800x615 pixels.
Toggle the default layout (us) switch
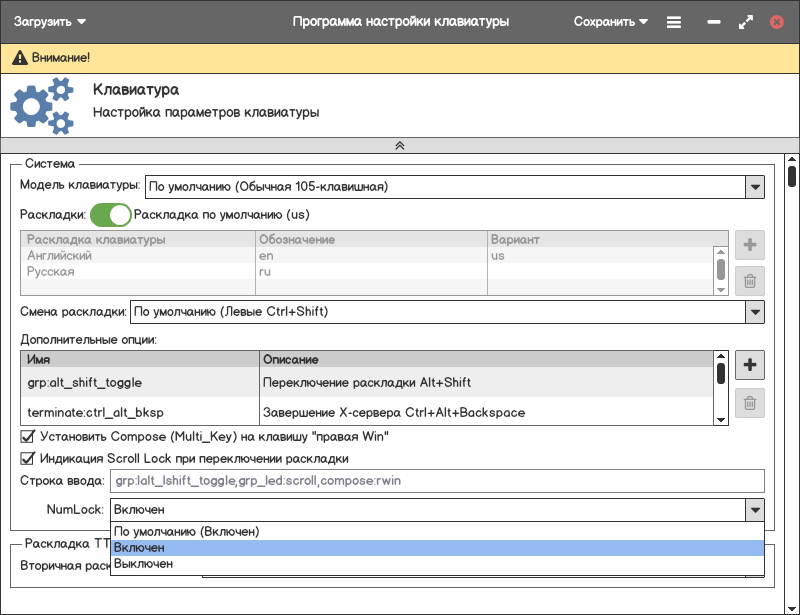pyautogui.click(x=111, y=214)
